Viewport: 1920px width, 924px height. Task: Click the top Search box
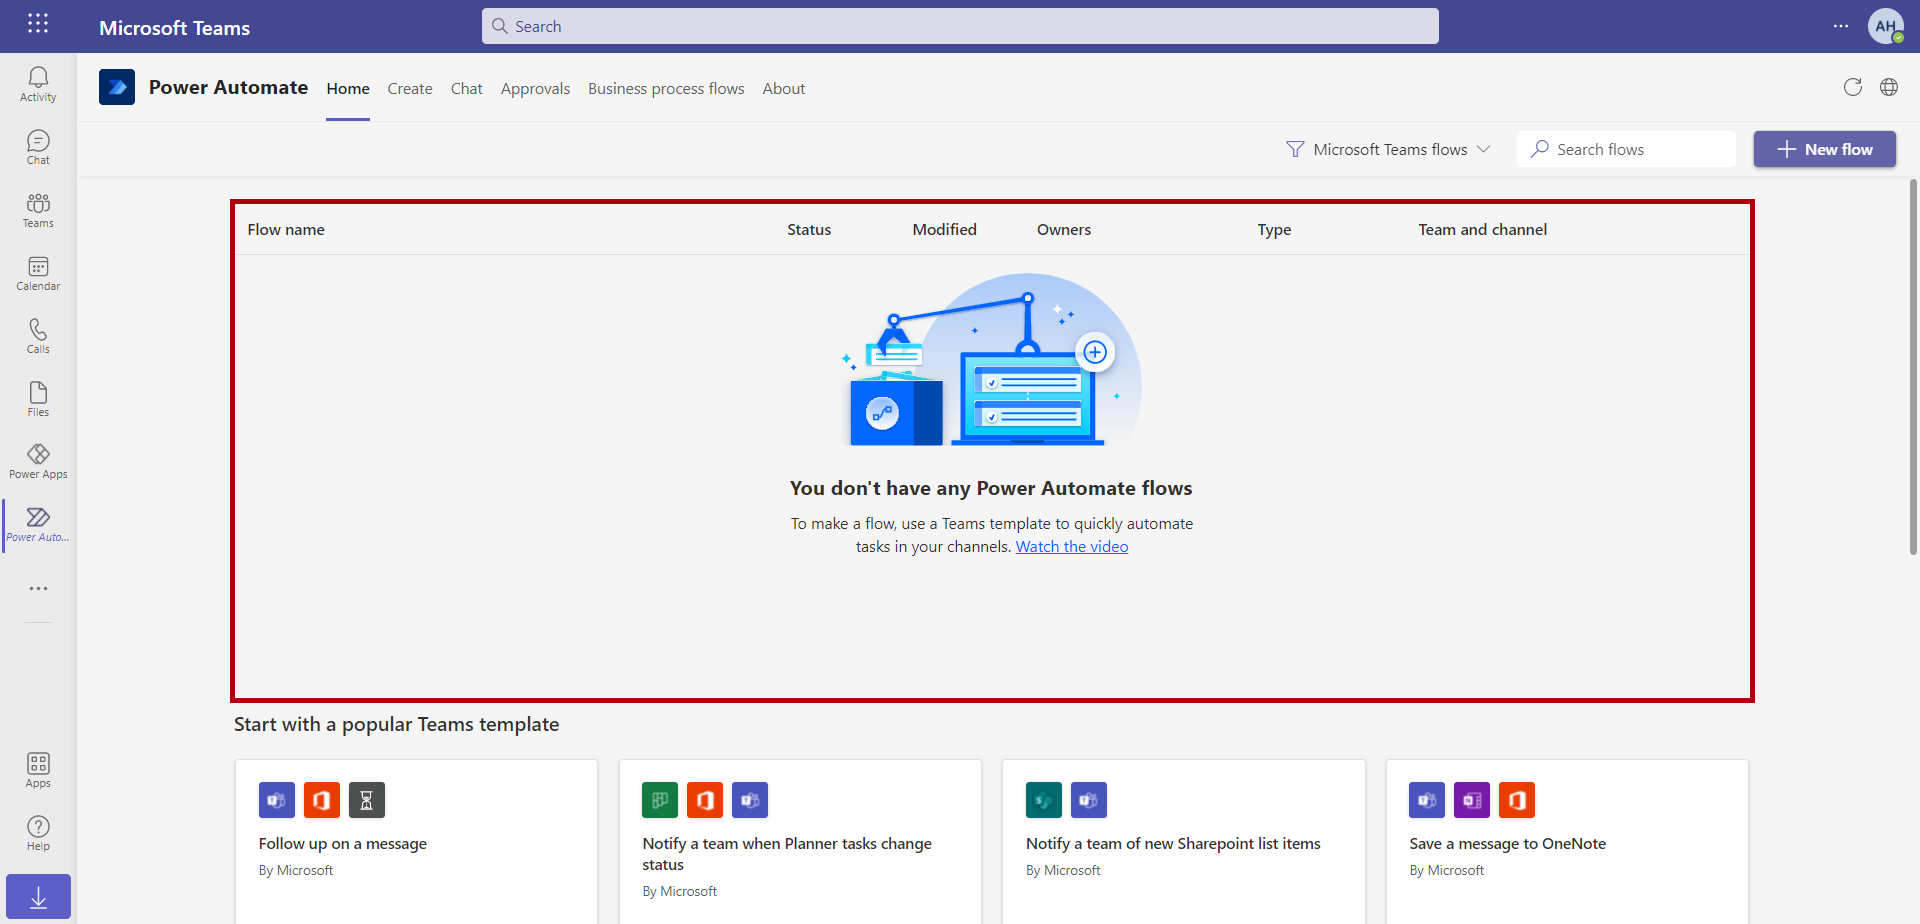click(x=960, y=26)
